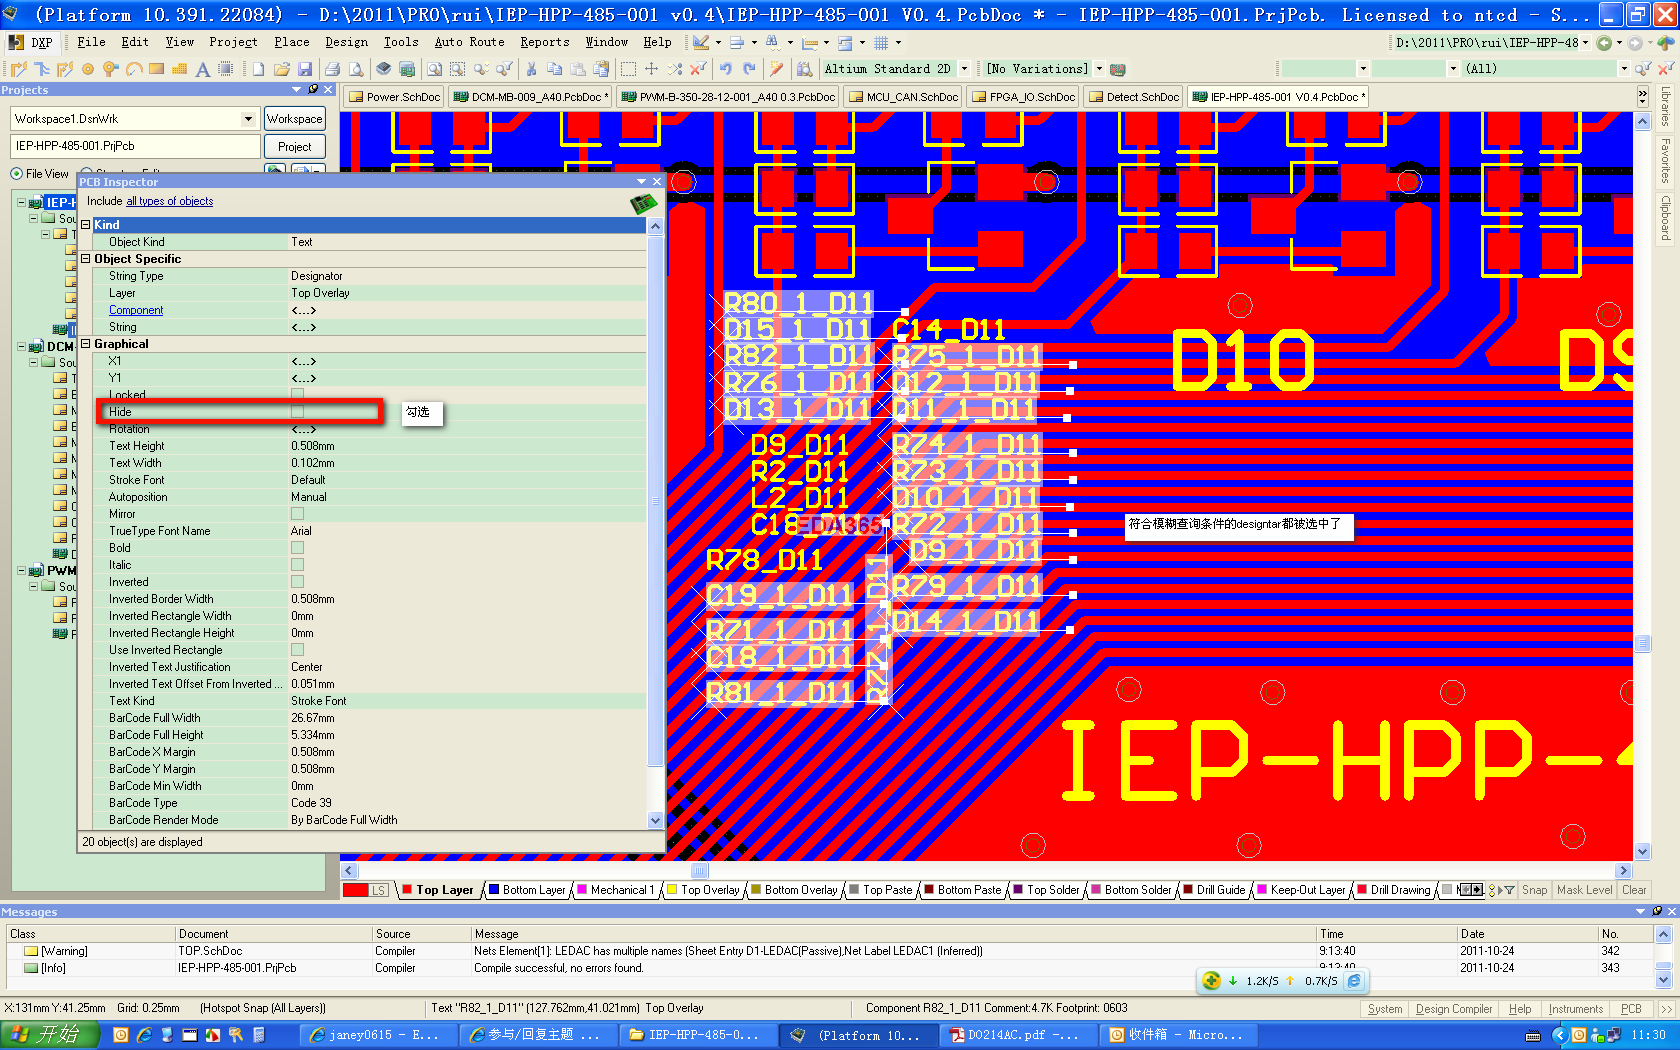Select the Interactive Routing tool icon
Screen dimensions: 1680x1050
(x=18, y=69)
